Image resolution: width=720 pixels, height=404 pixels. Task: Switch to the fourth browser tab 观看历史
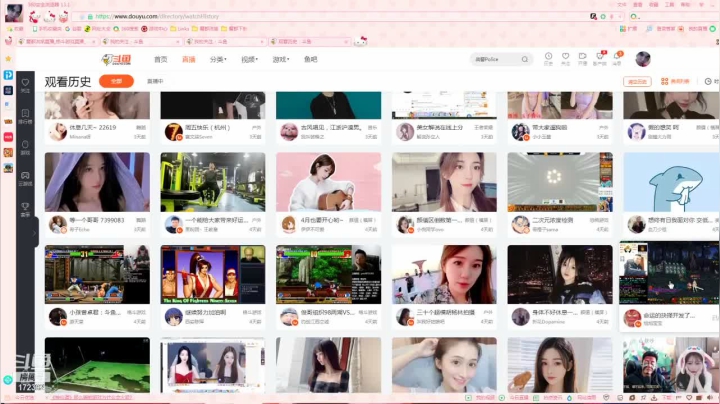point(309,41)
